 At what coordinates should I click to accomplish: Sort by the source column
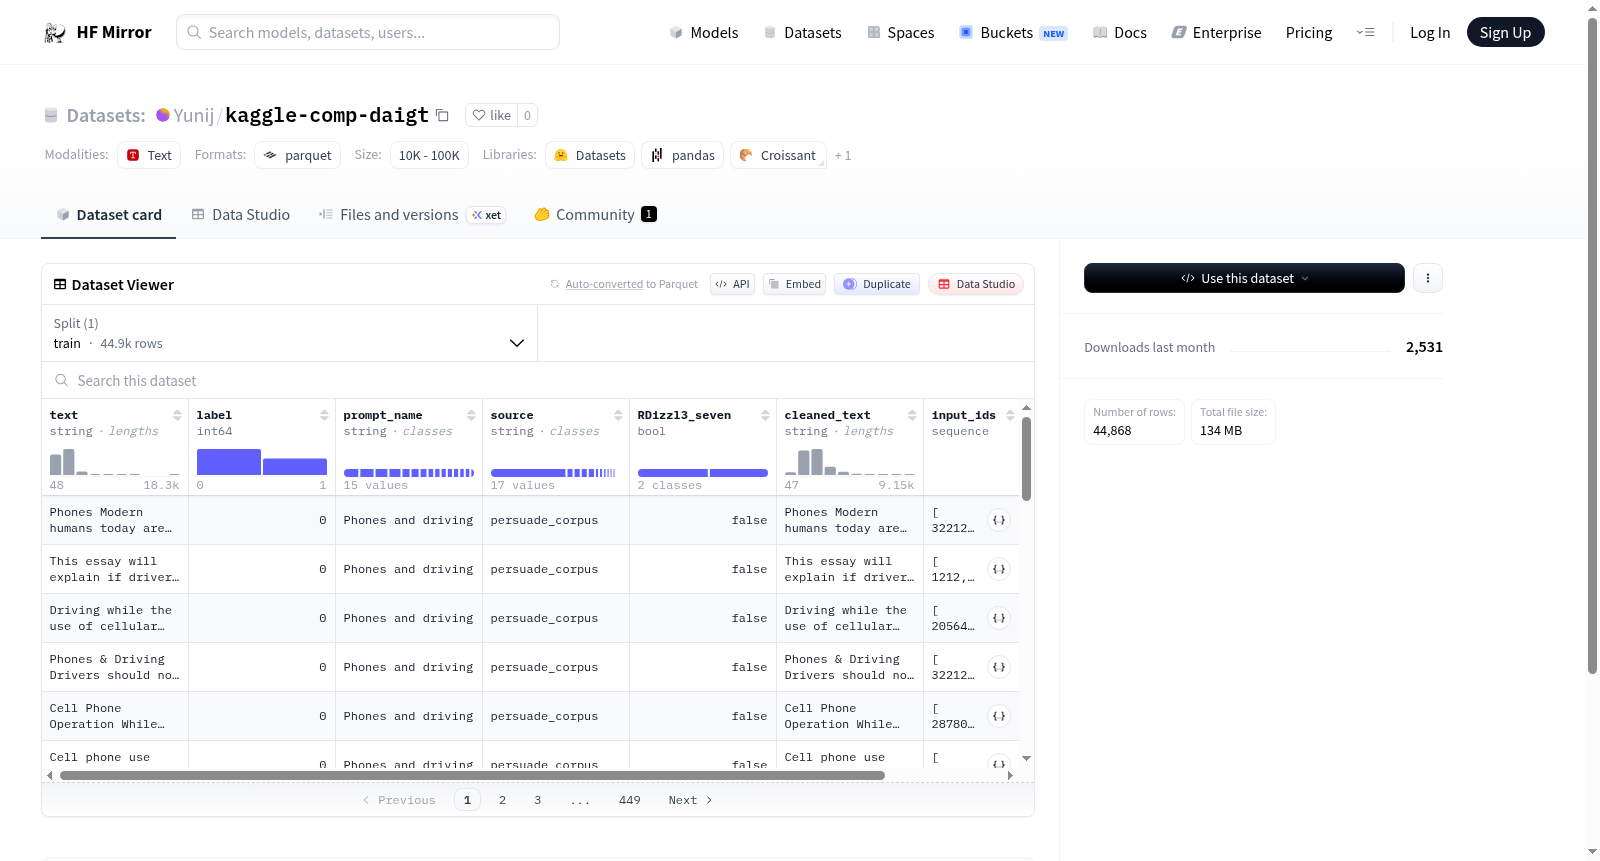618,415
